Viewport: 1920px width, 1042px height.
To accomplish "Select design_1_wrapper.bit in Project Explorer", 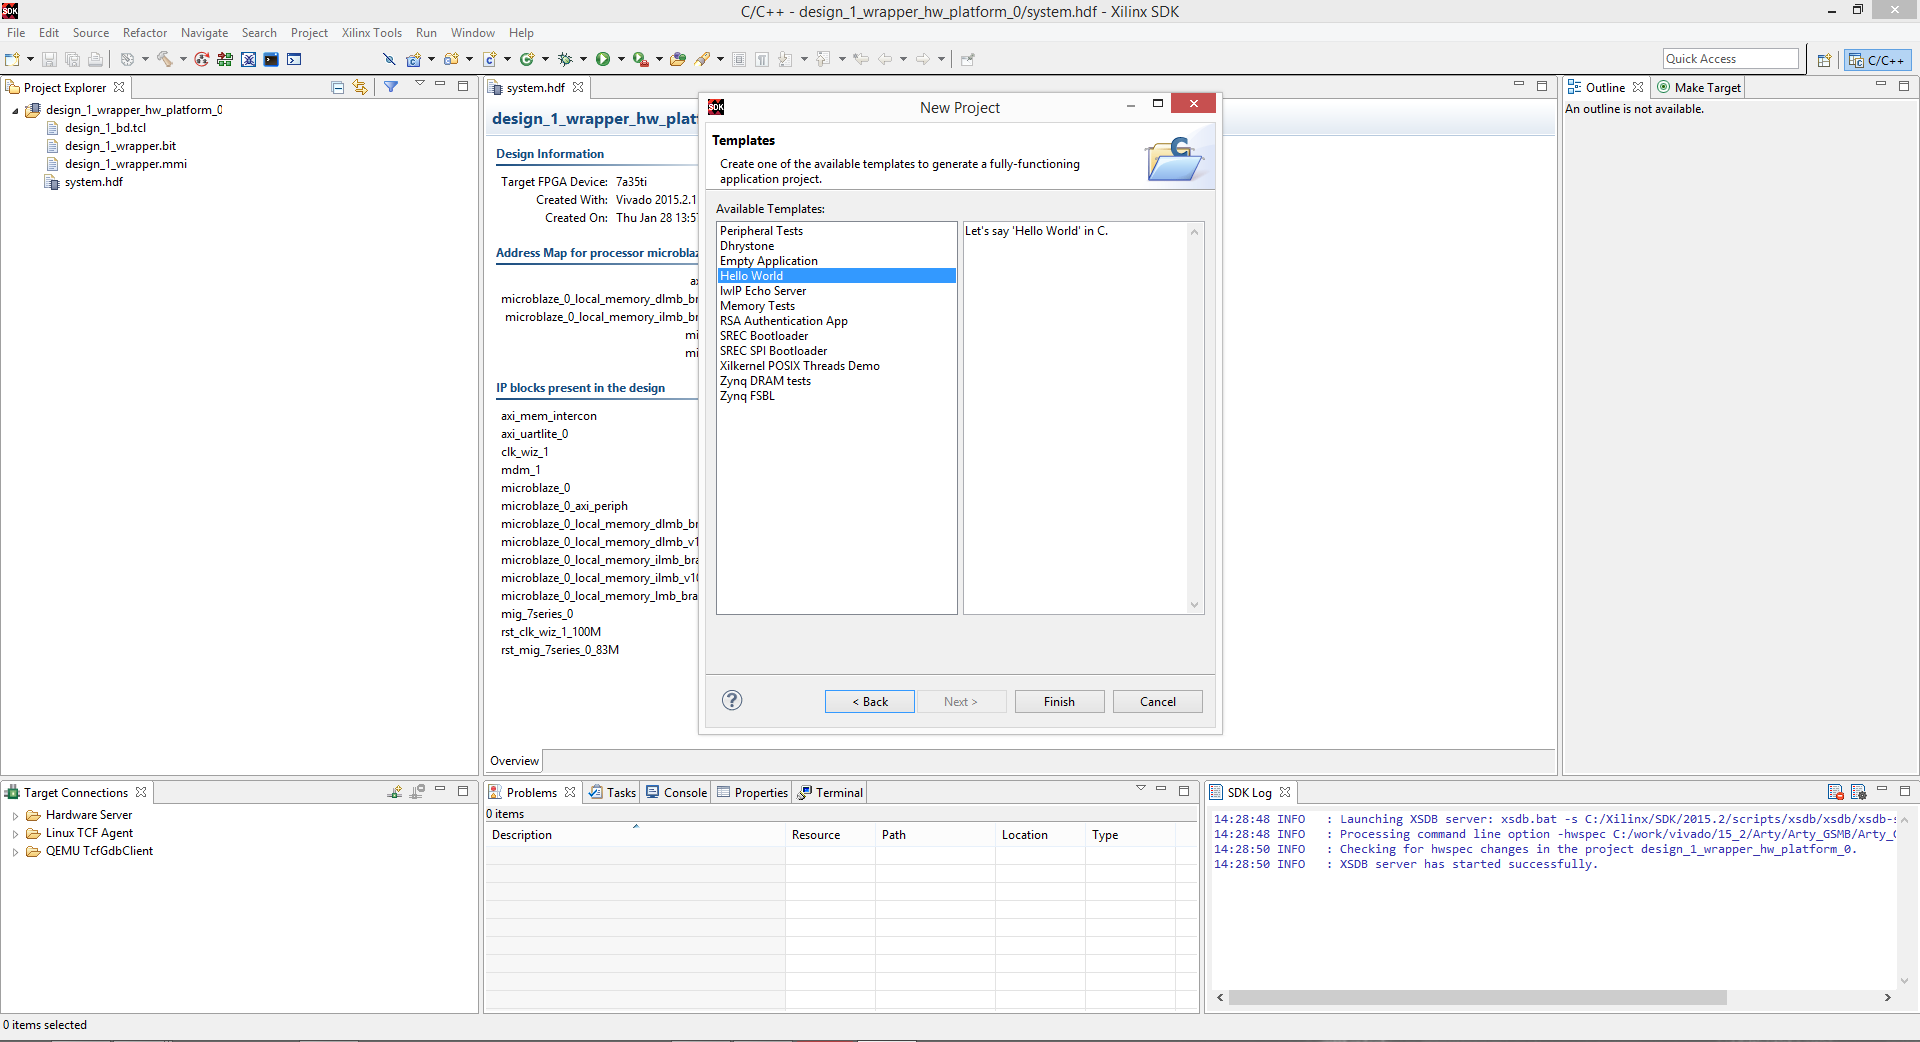I will [x=120, y=146].
